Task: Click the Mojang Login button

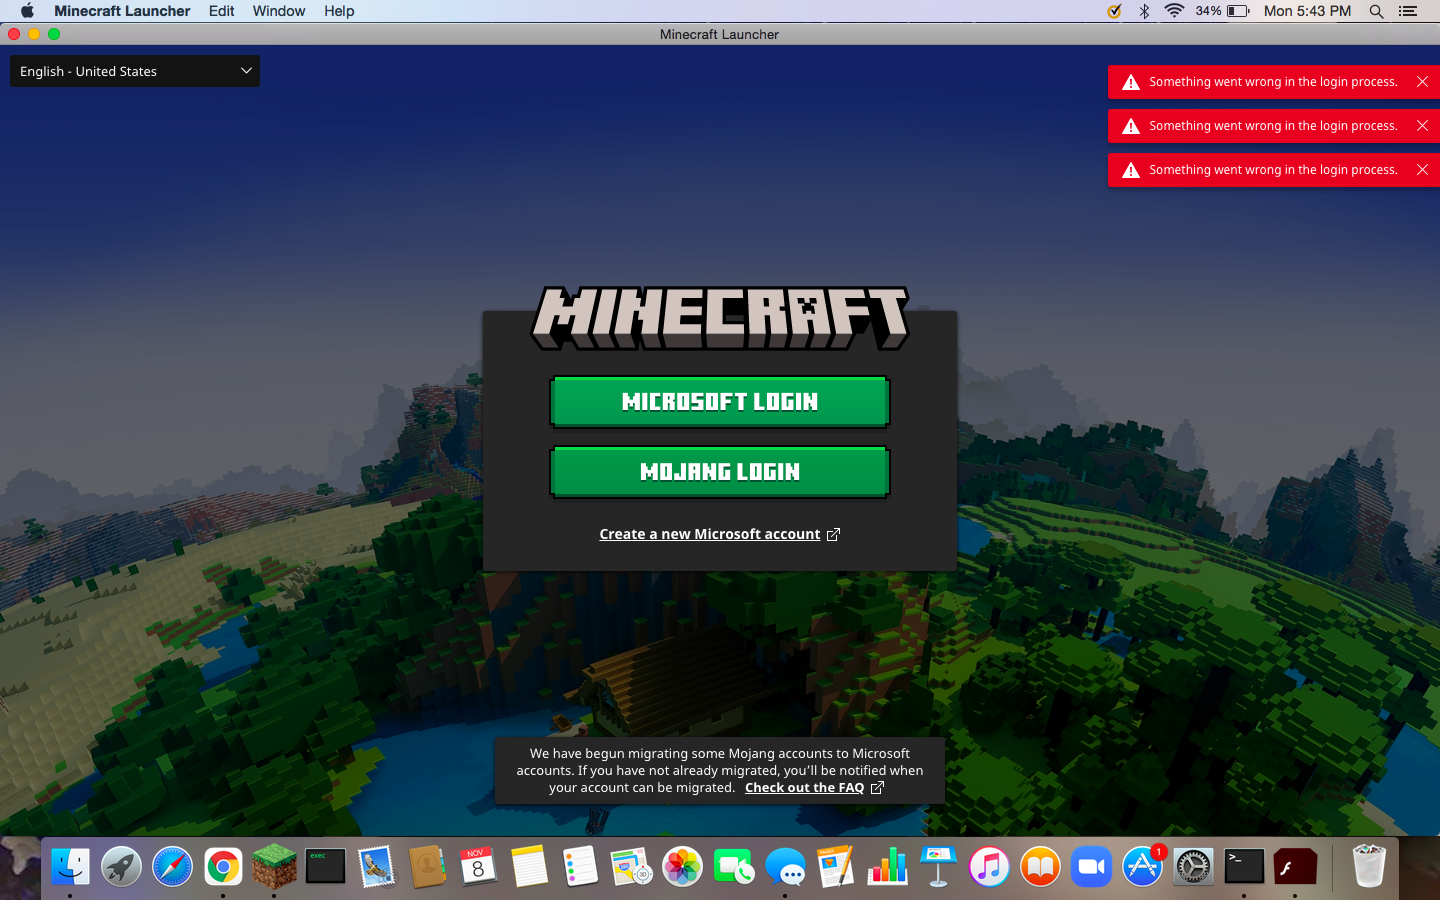Action: (720, 472)
